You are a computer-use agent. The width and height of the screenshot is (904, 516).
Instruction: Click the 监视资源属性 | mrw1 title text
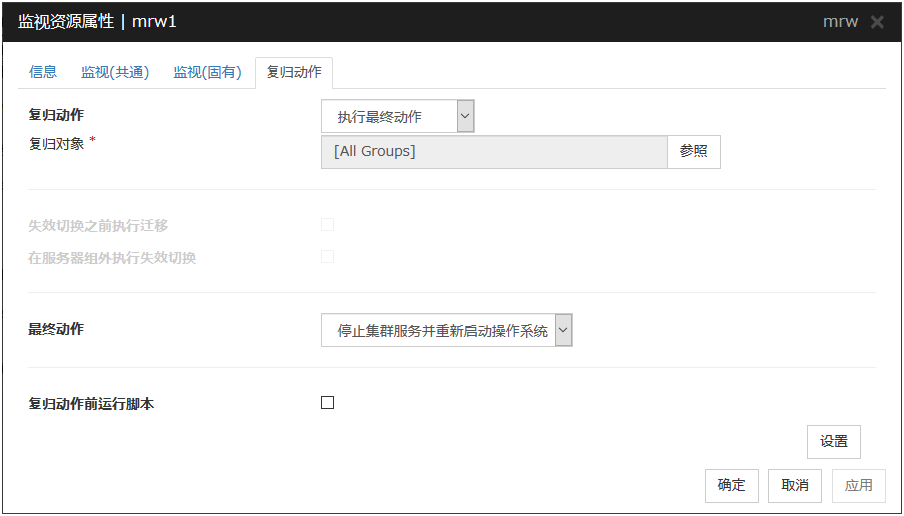point(97,22)
